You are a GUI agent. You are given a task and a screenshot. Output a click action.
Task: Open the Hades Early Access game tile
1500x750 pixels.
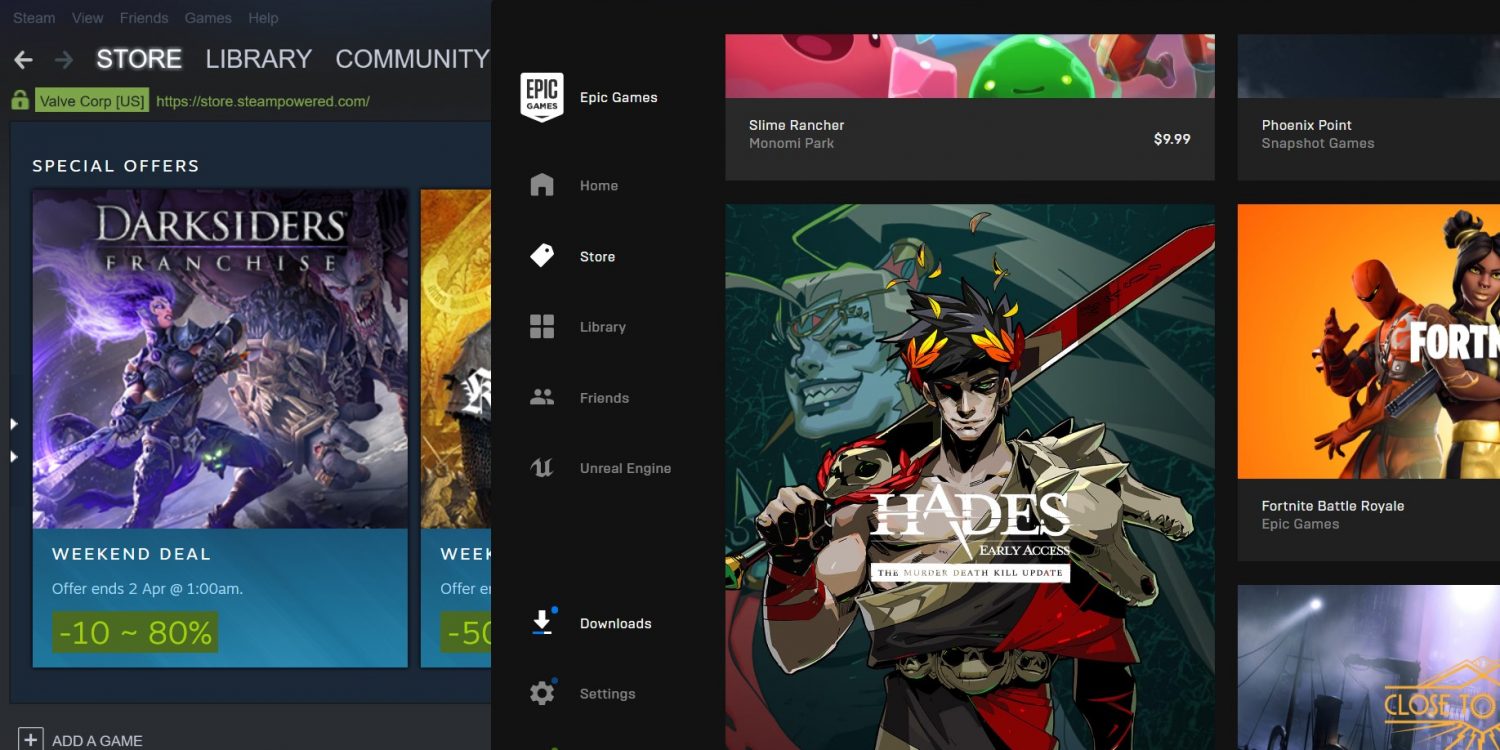pos(969,470)
